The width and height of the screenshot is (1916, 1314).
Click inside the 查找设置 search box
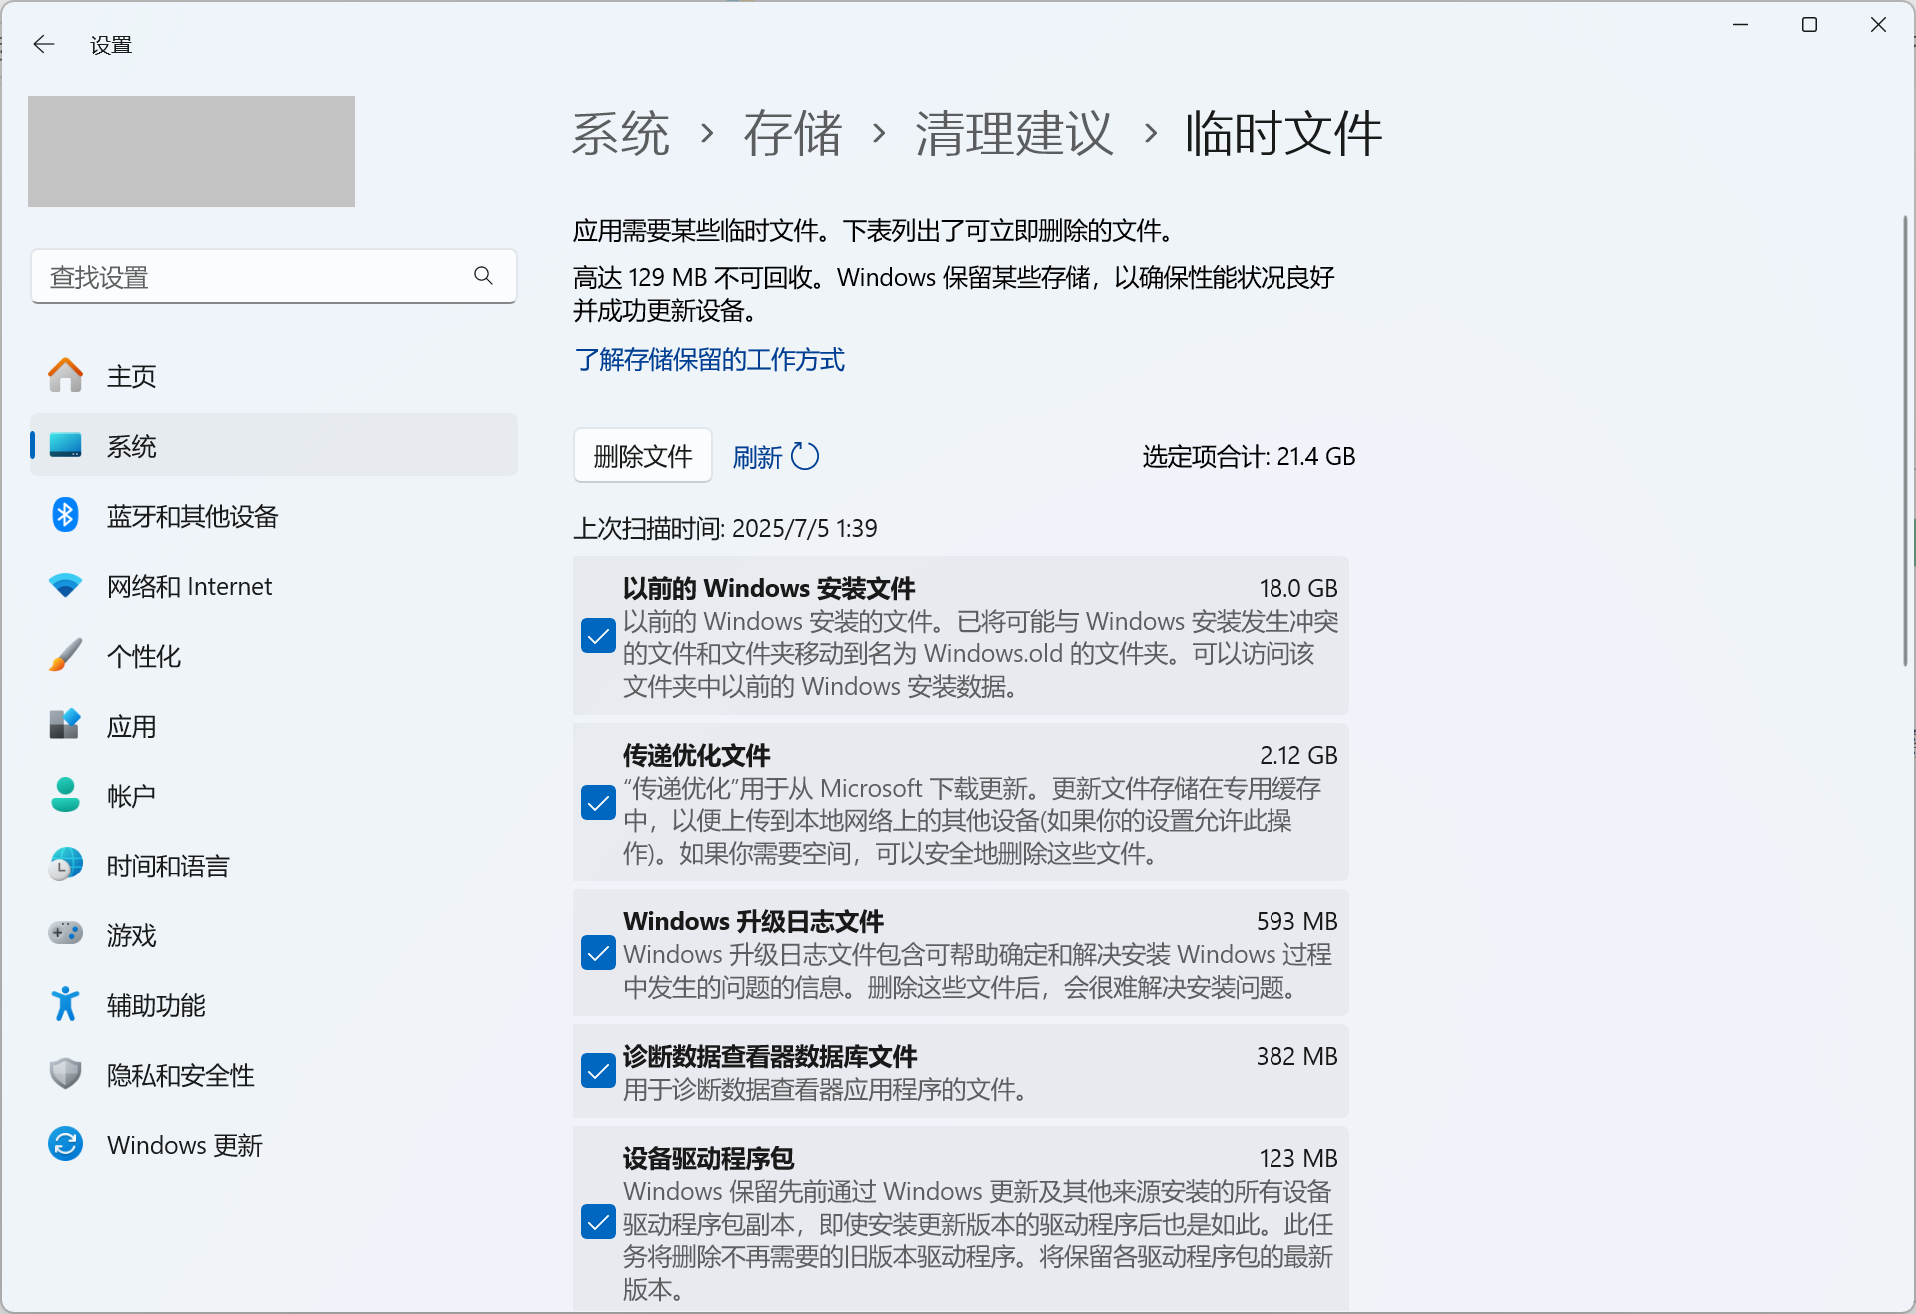tap(250, 276)
